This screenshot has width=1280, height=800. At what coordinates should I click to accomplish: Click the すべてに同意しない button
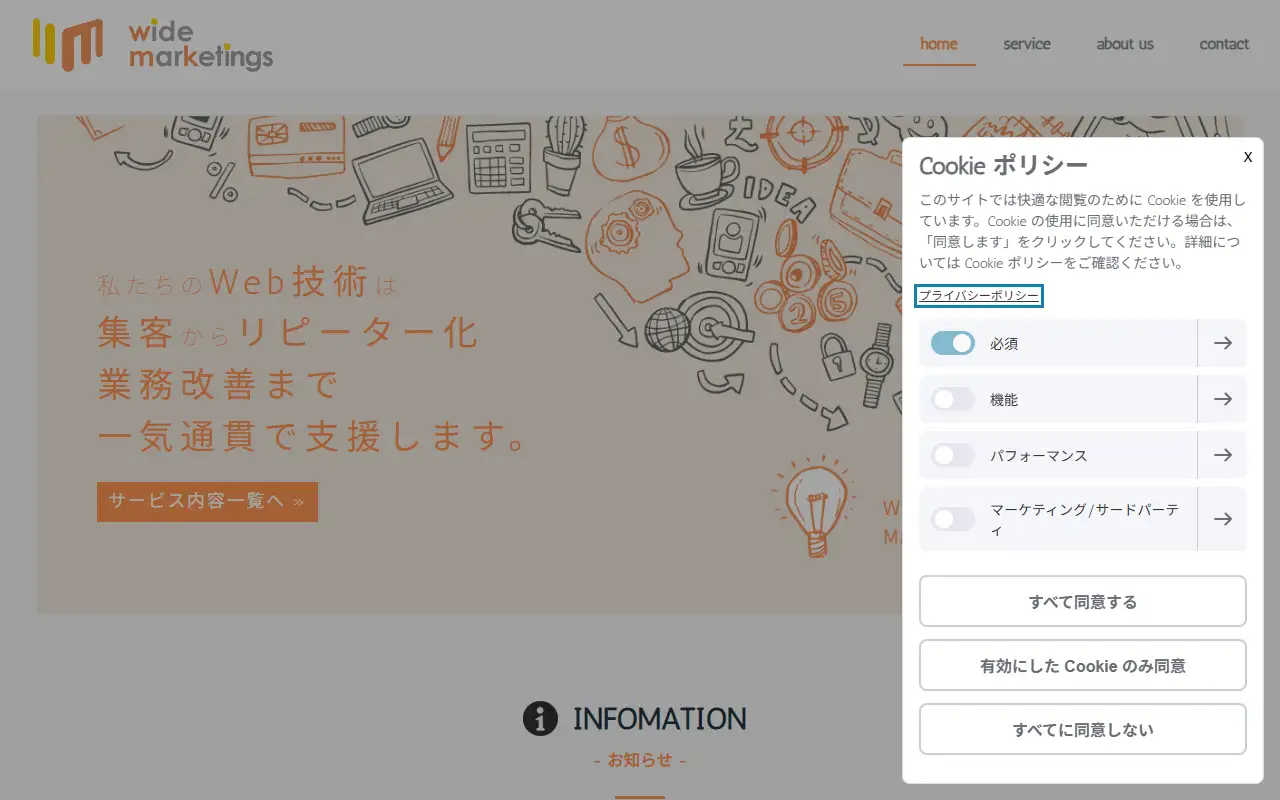pos(1083,729)
